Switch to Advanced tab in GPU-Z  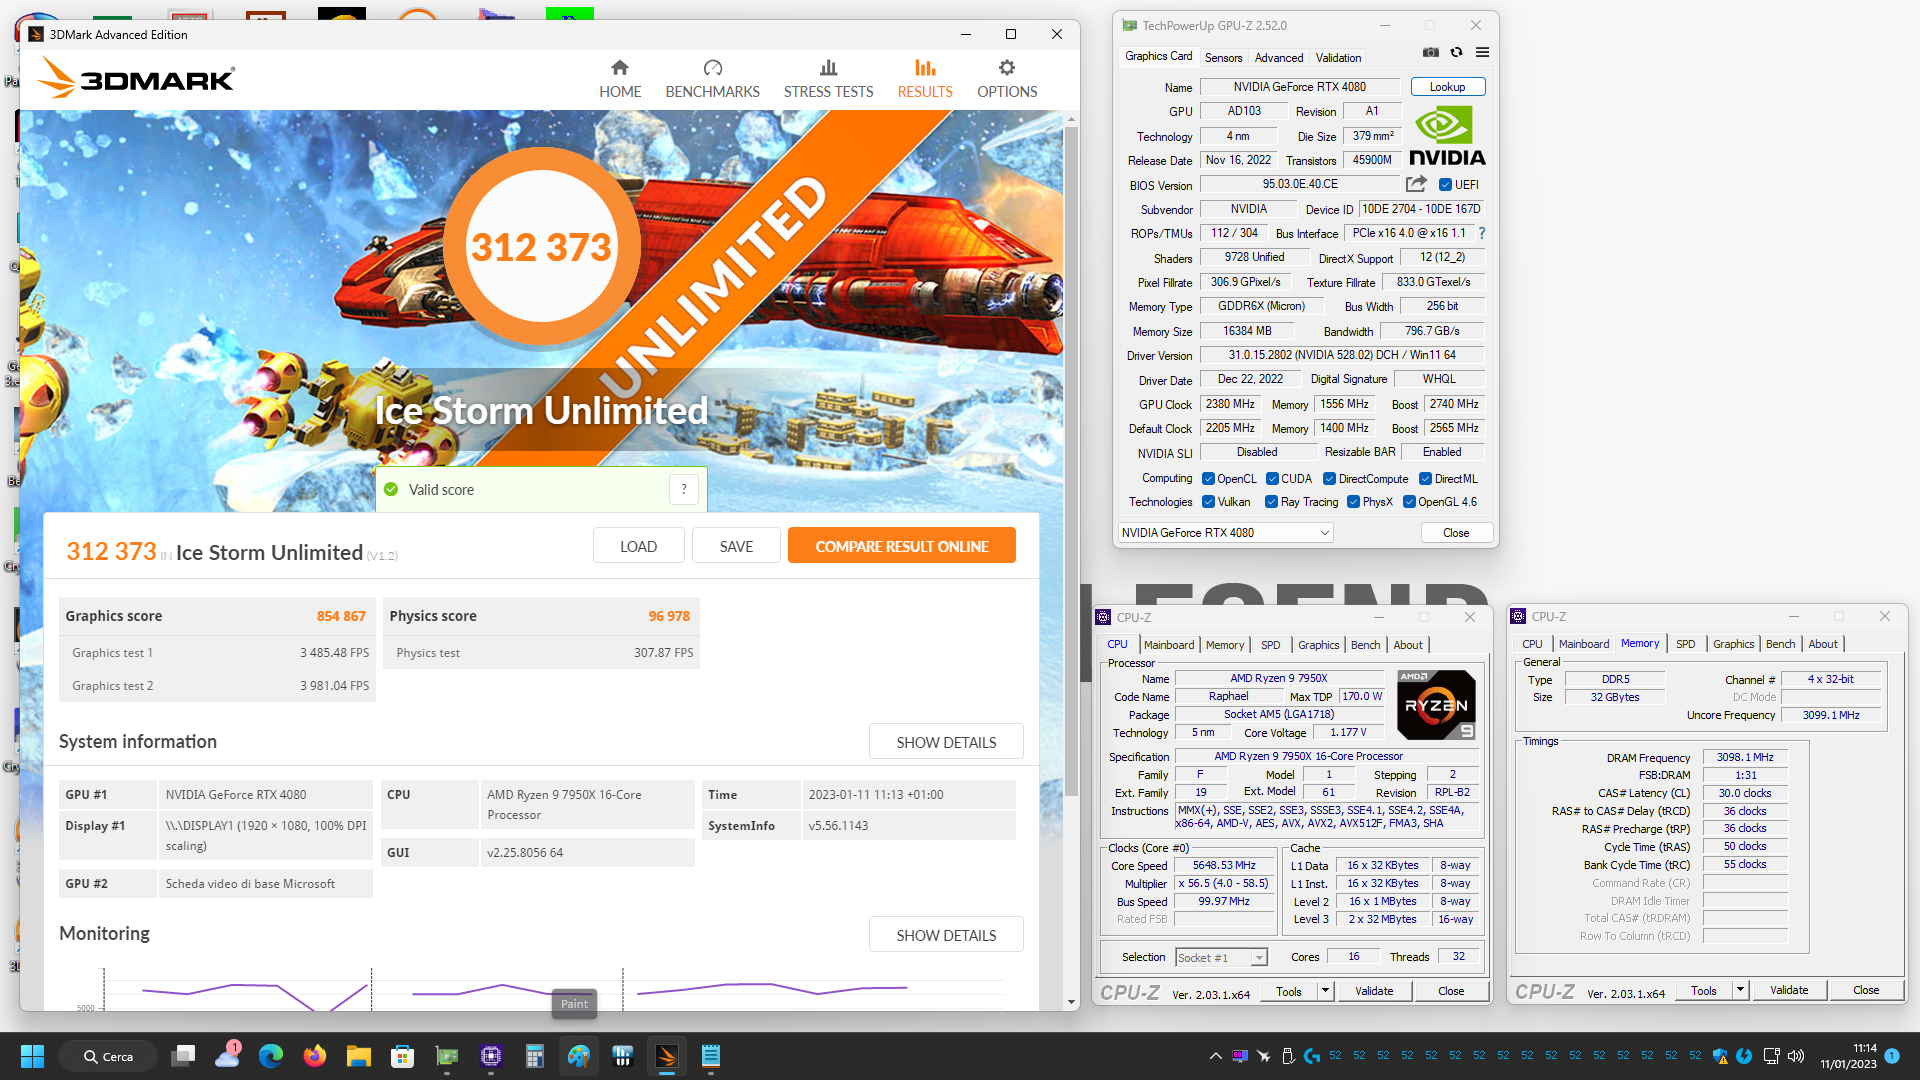tap(1278, 58)
